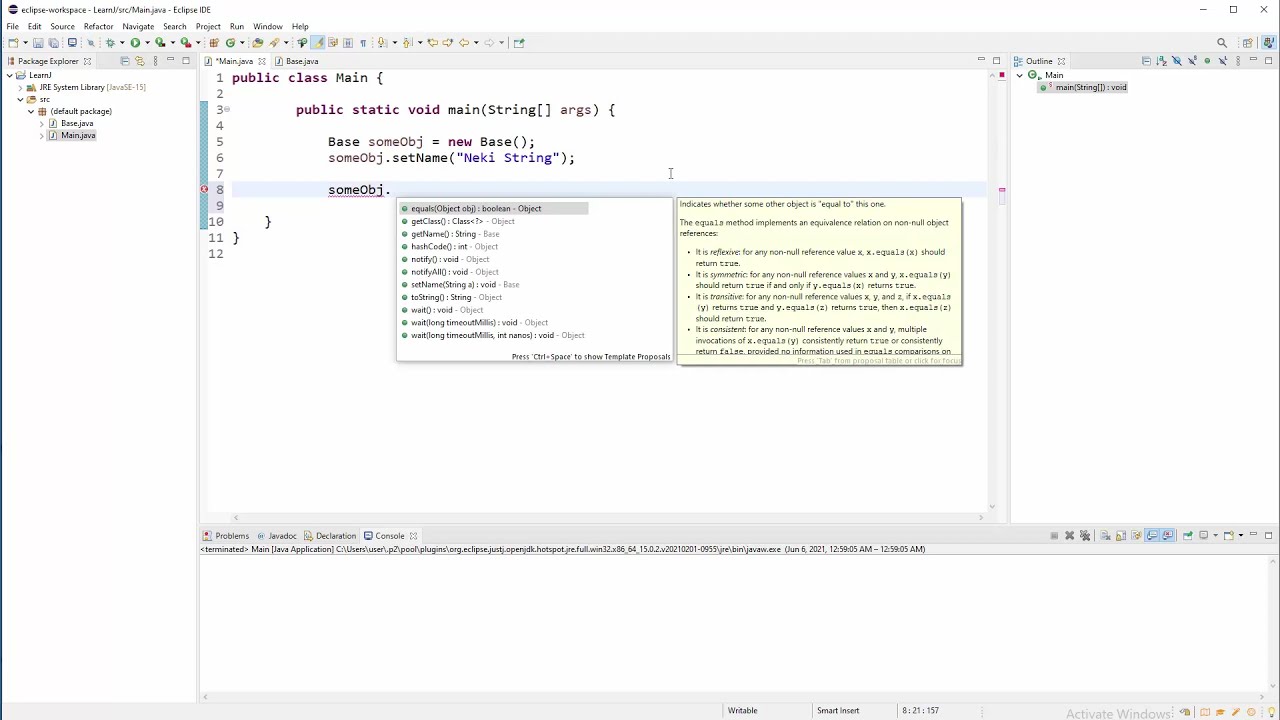The width and height of the screenshot is (1280, 720).
Task: Collapse All in Package Explorer
Action: point(124,61)
